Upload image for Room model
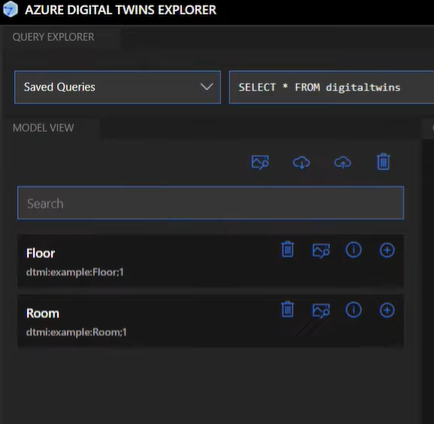 coord(321,310)
